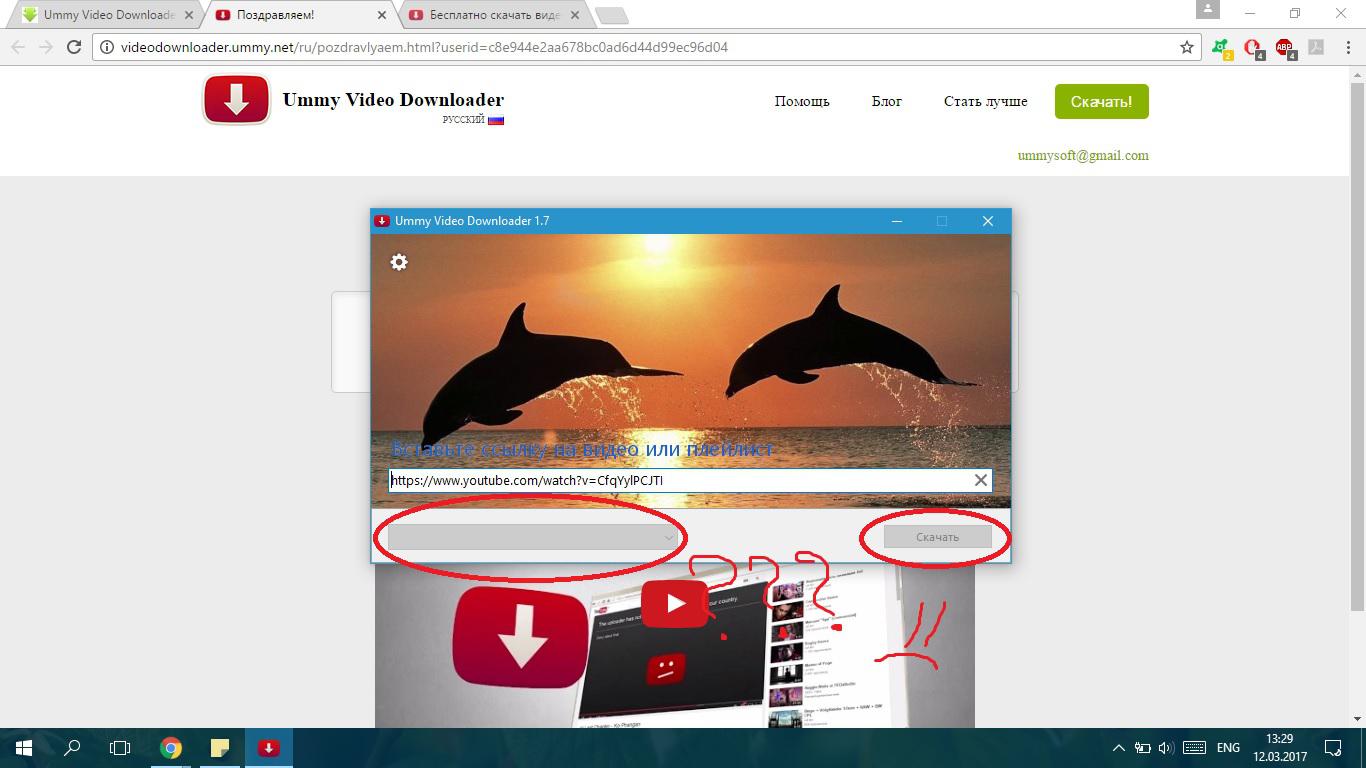Open settings gear in Ummy window
Screen dimensions: 1366x768
tap(399, 262)
